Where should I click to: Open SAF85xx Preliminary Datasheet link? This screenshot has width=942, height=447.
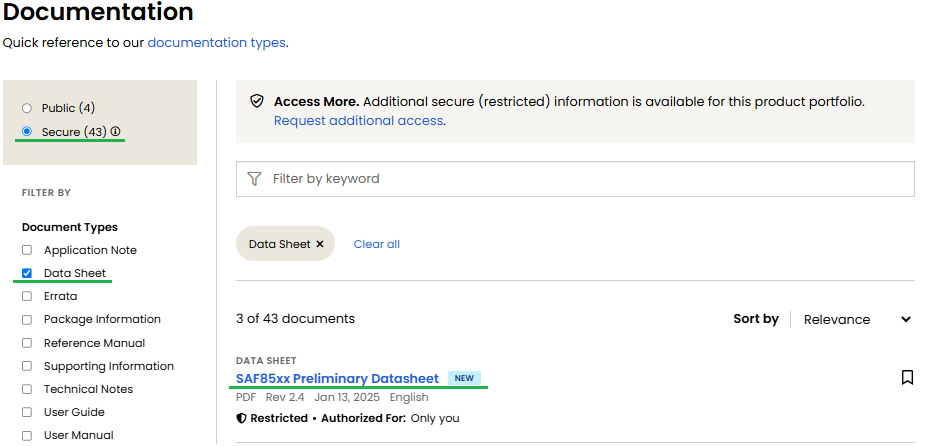click(337, 378)
